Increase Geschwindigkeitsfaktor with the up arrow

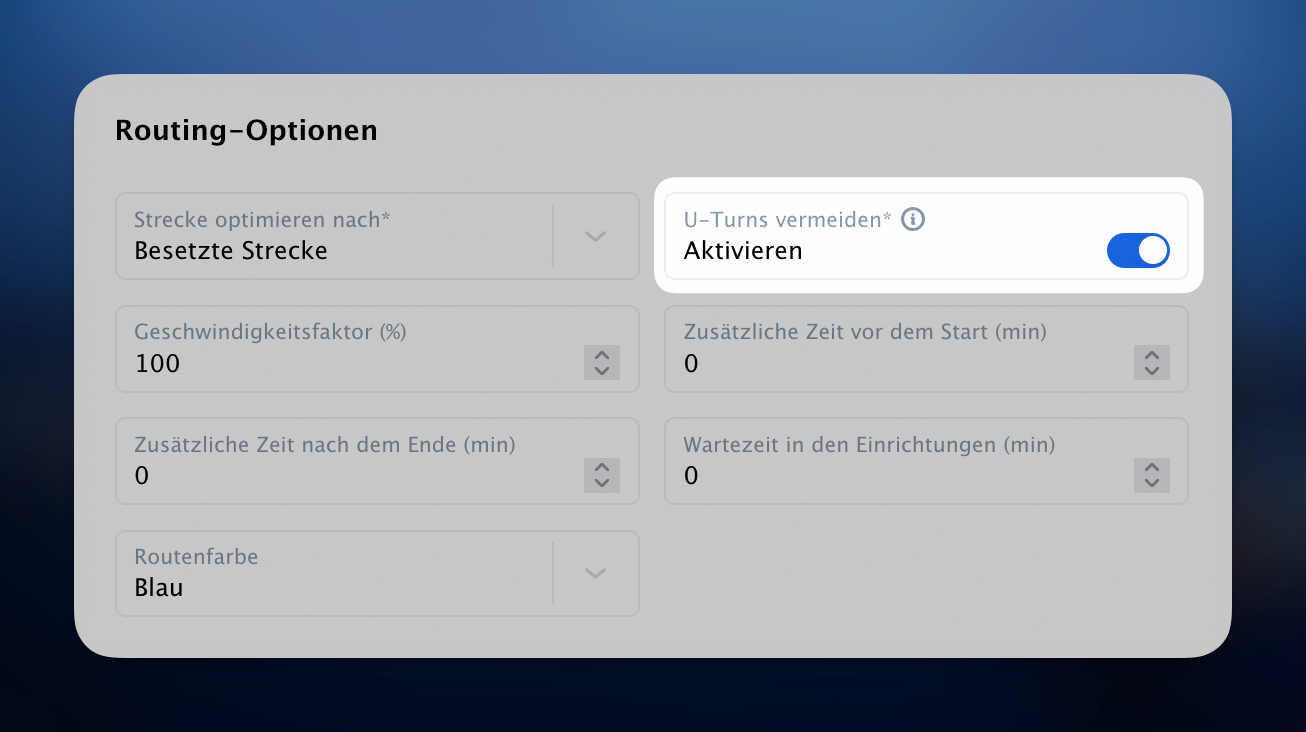[602, 354]
